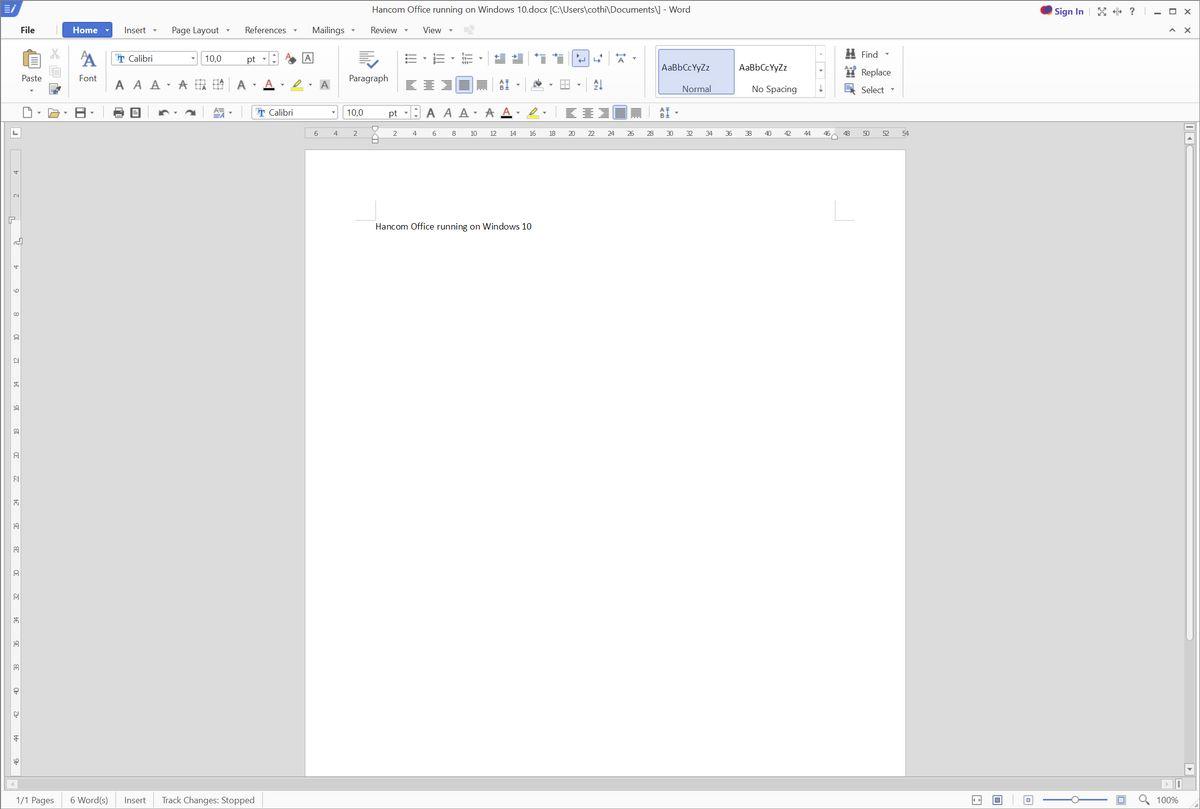Viewport: 1200px width, 809px height.
Task: Click the Help question mark icon
Action: pos(1132,11)
